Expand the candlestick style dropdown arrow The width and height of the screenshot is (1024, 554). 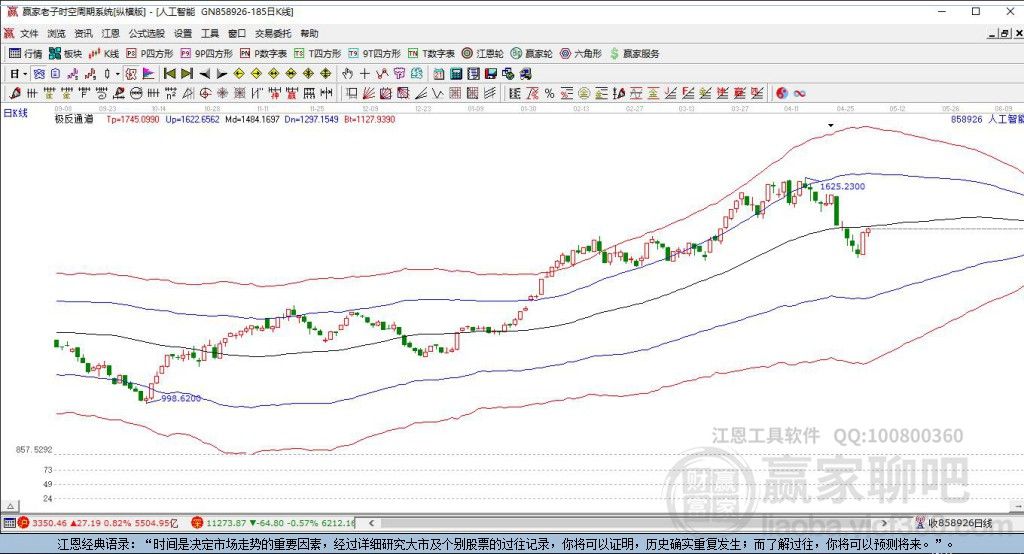(117, 73)
